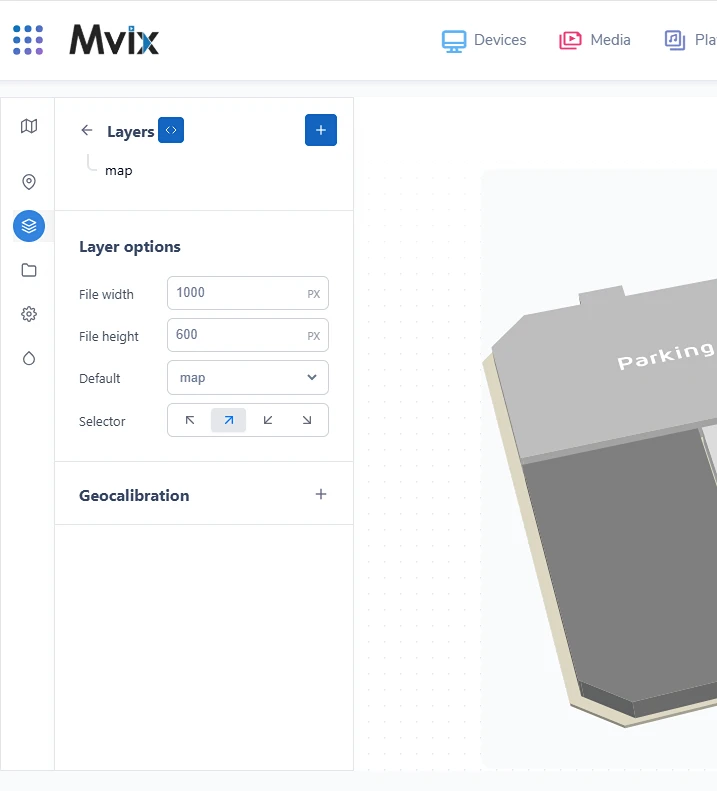The width and height of the screenshot is (717, 791).
Task: Click the Selector label
Action: coord(102,421)
